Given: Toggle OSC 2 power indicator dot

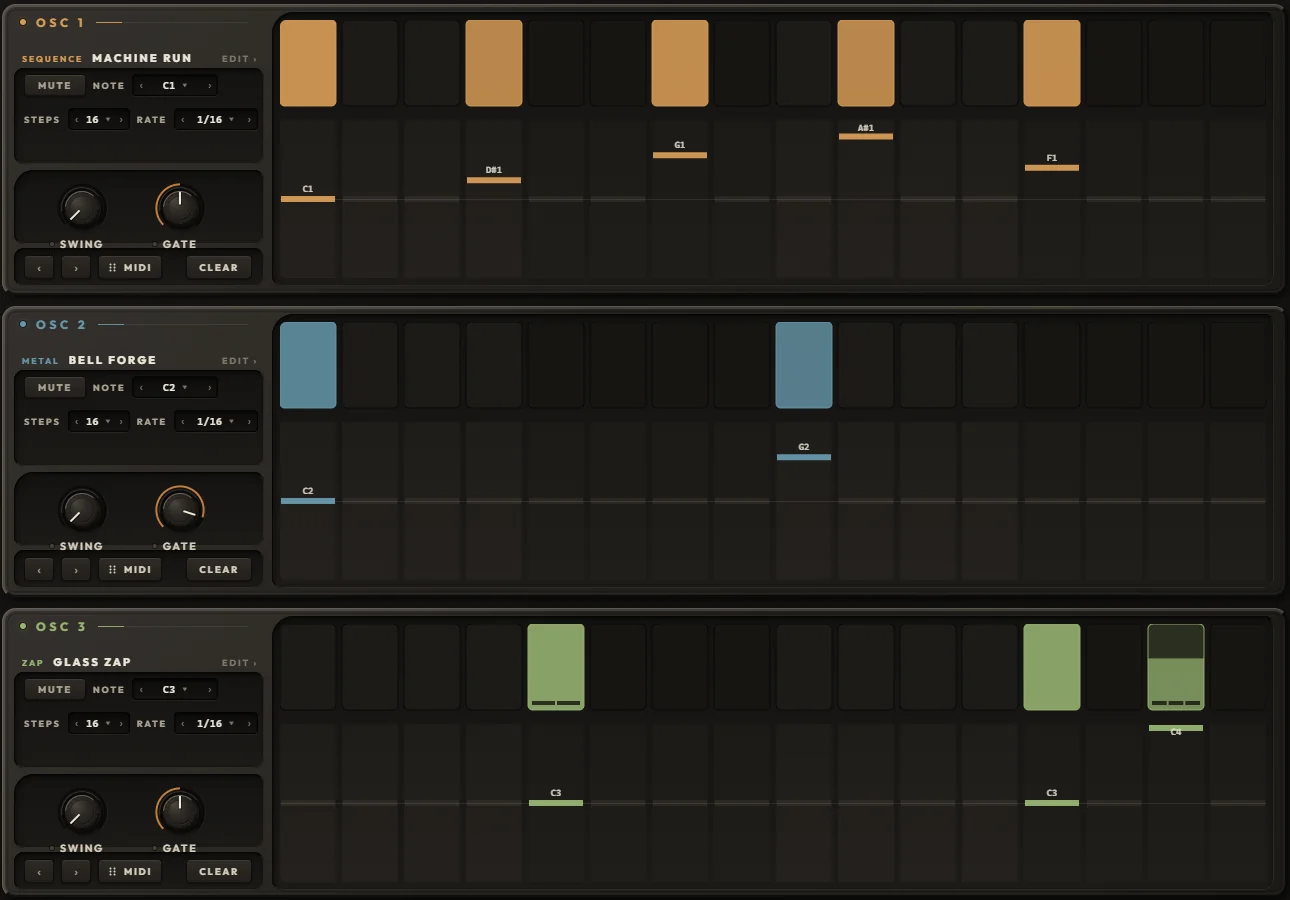Looking at the screenshot, I should [23, 324].
